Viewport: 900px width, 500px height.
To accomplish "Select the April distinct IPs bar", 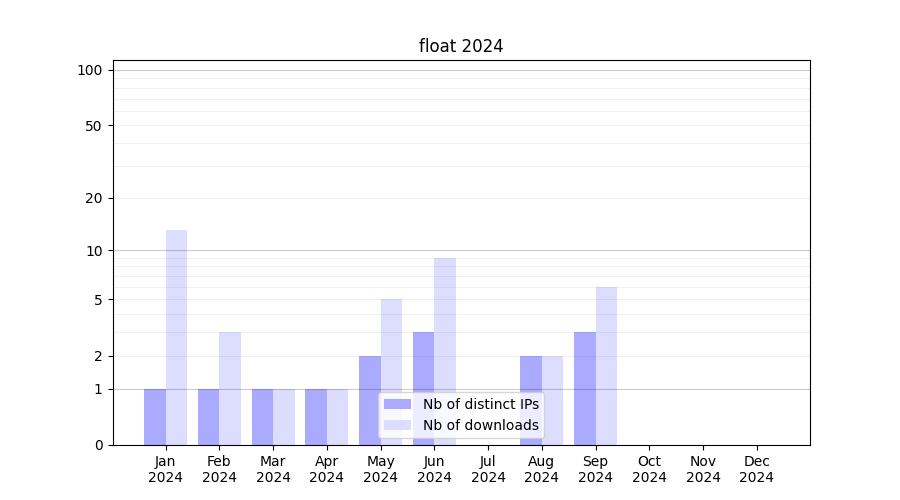I will pos(316,417).
